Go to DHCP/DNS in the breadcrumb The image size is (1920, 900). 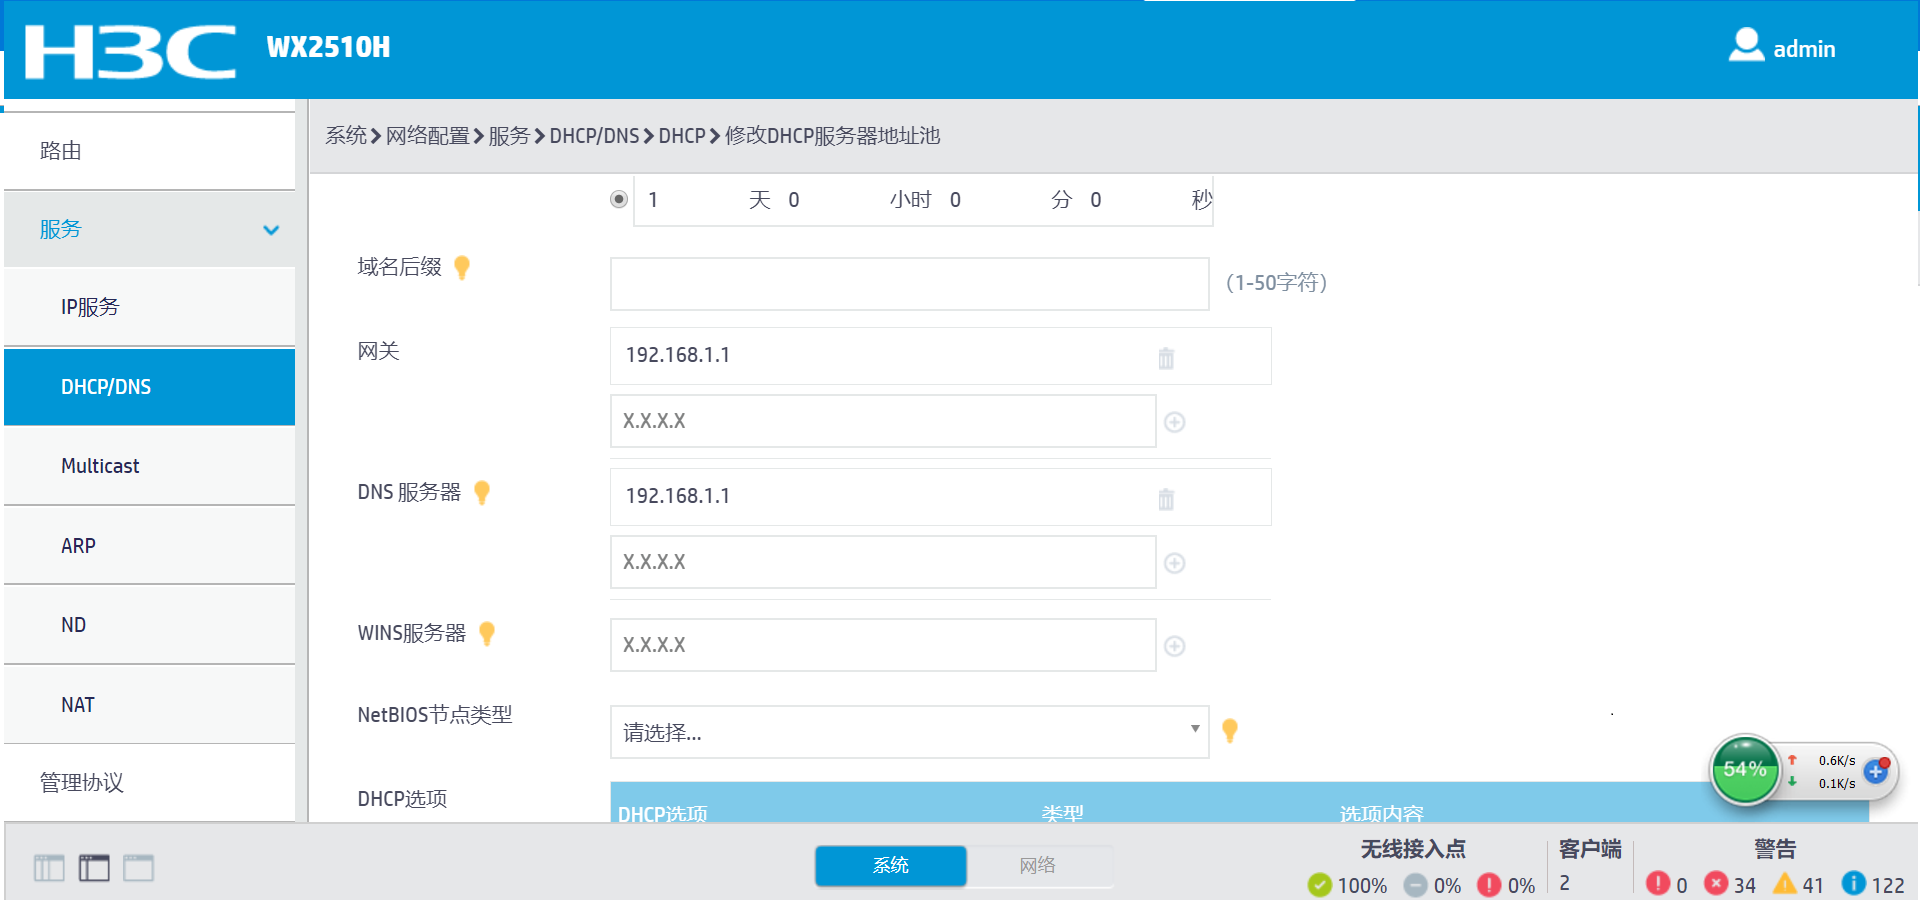point(594,136)
